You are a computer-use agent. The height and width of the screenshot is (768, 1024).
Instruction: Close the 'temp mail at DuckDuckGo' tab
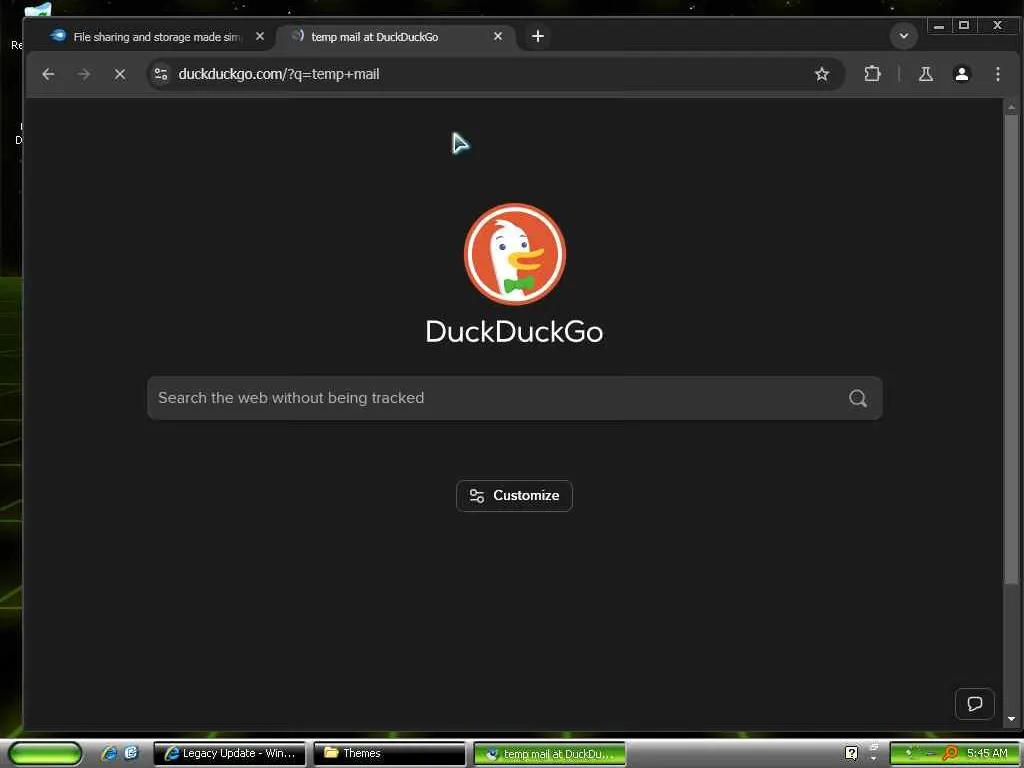pos(498,37)
